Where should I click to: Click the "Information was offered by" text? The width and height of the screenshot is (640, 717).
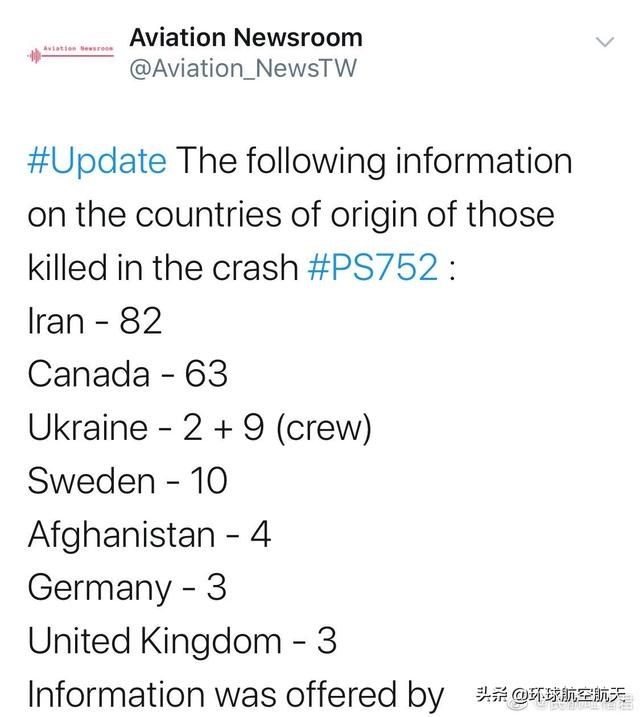[x=236, y=694]
